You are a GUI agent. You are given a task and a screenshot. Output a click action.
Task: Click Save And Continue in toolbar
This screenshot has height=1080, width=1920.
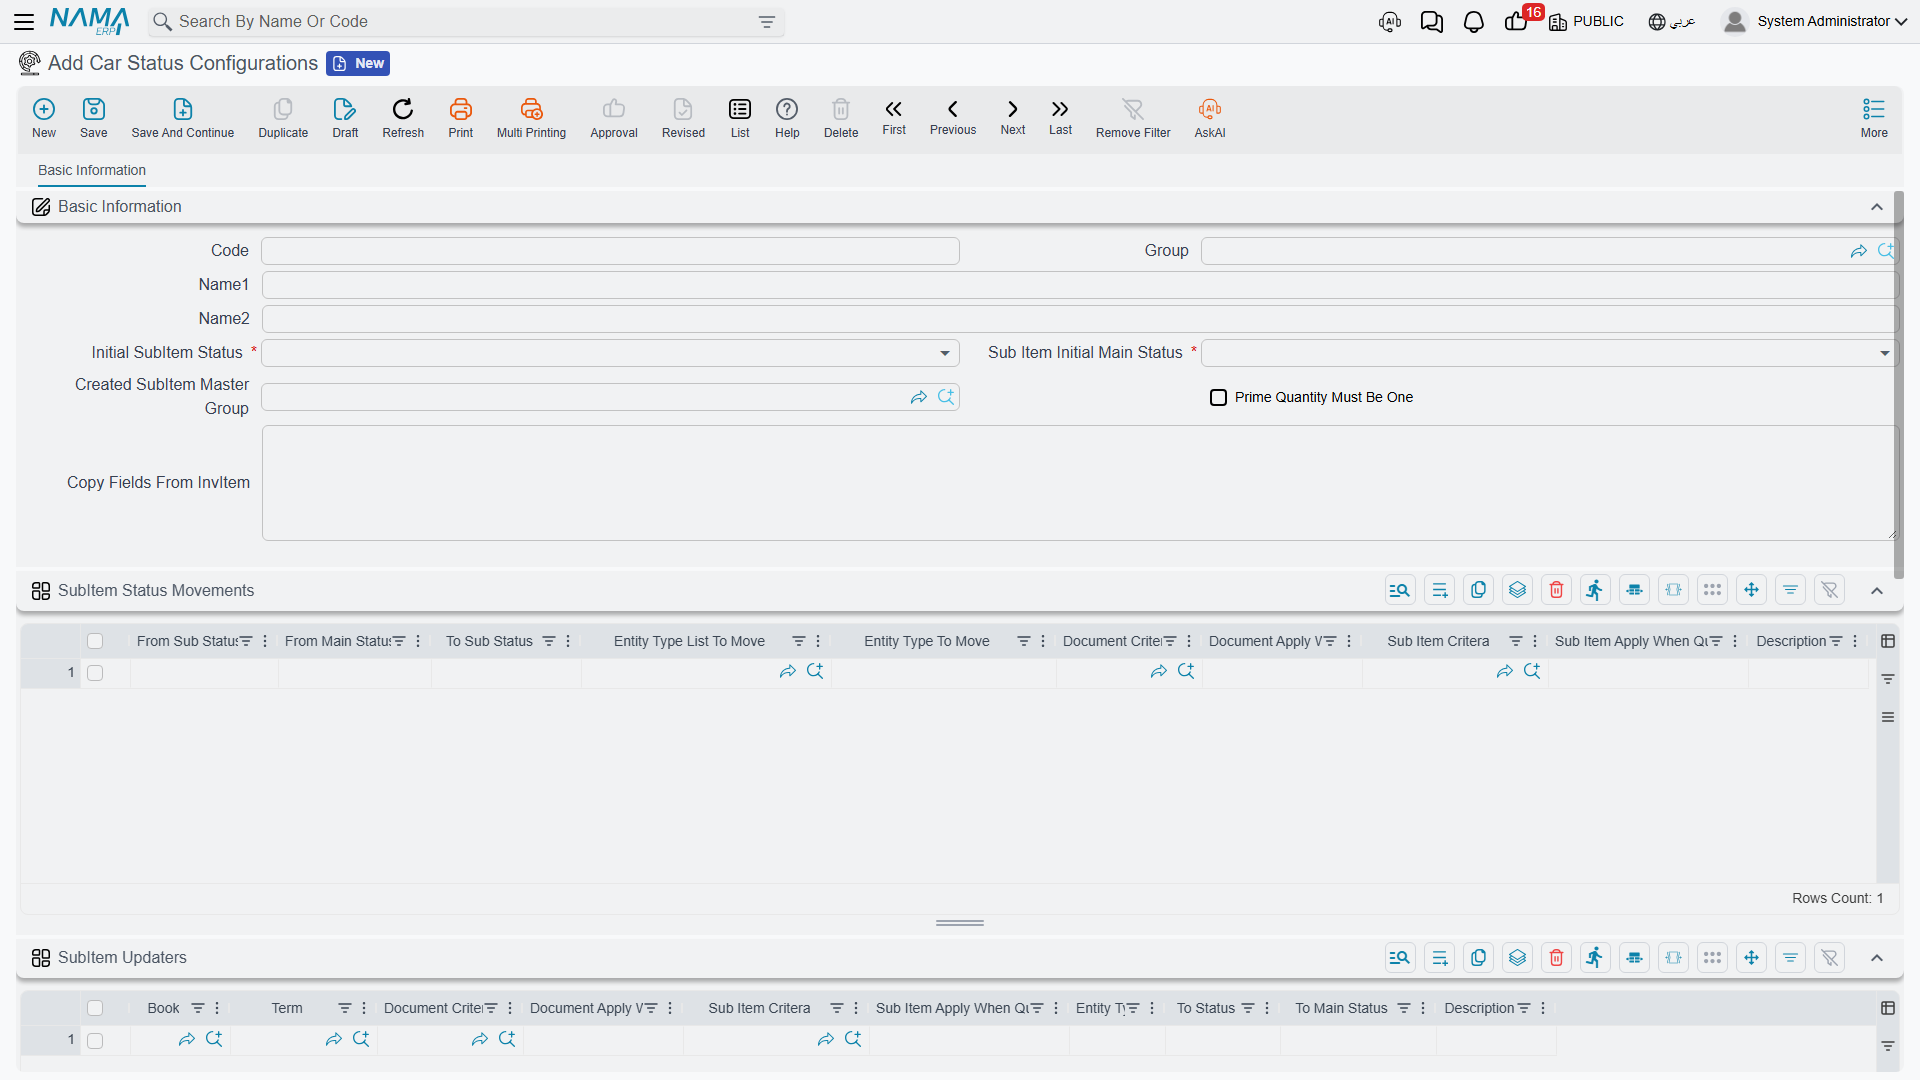183,118
